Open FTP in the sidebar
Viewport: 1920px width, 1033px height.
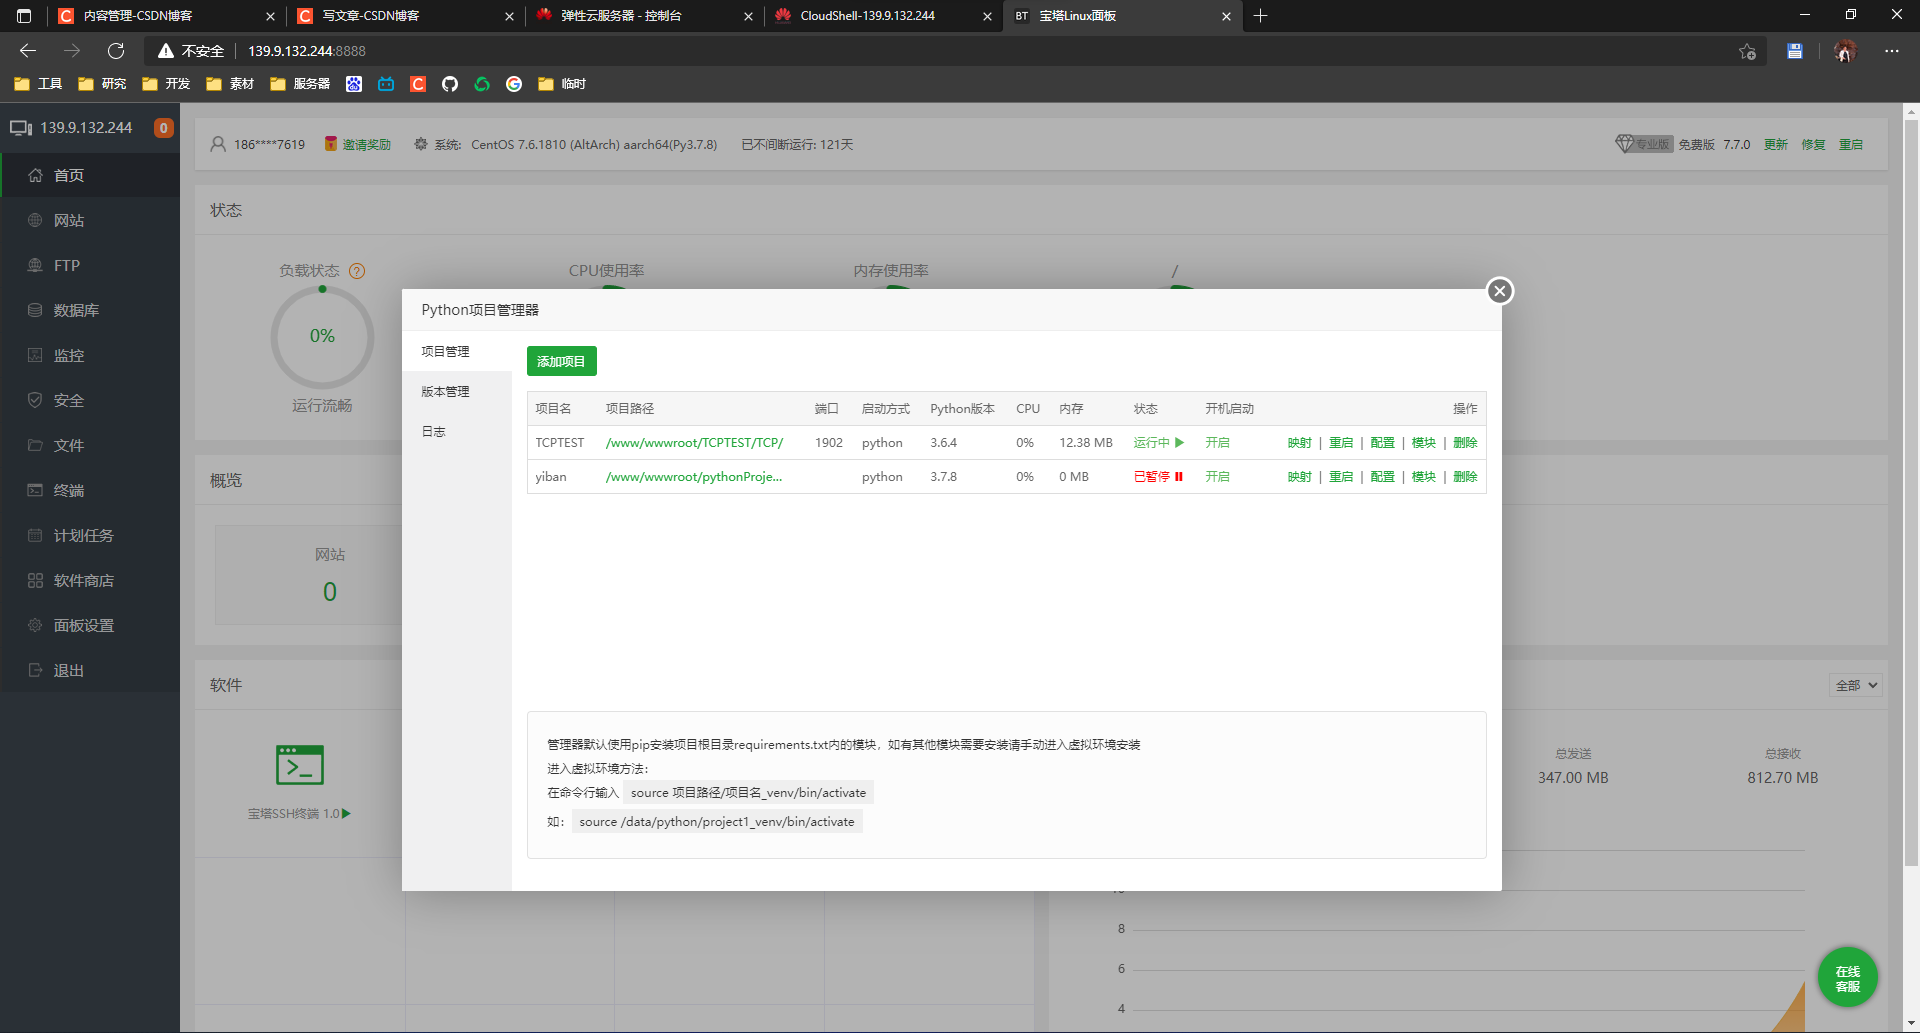90,265
